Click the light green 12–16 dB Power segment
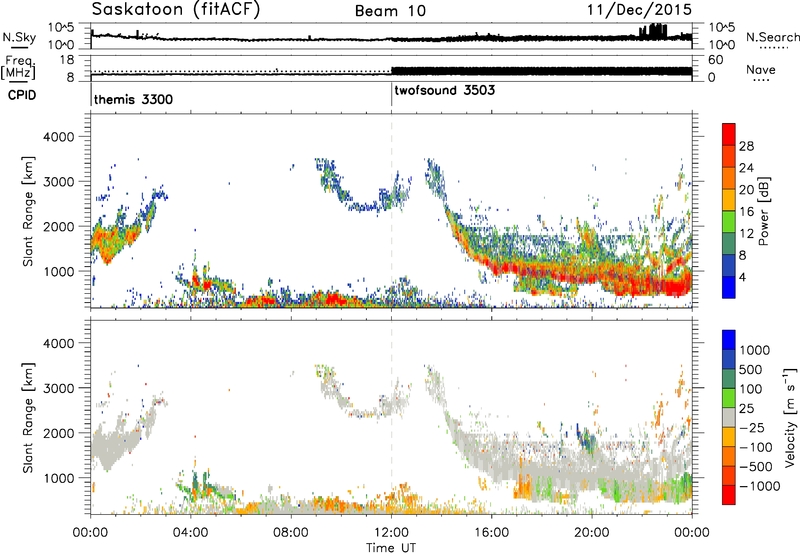The height and width of the screenshot is (554, 800). click(729, 222)
